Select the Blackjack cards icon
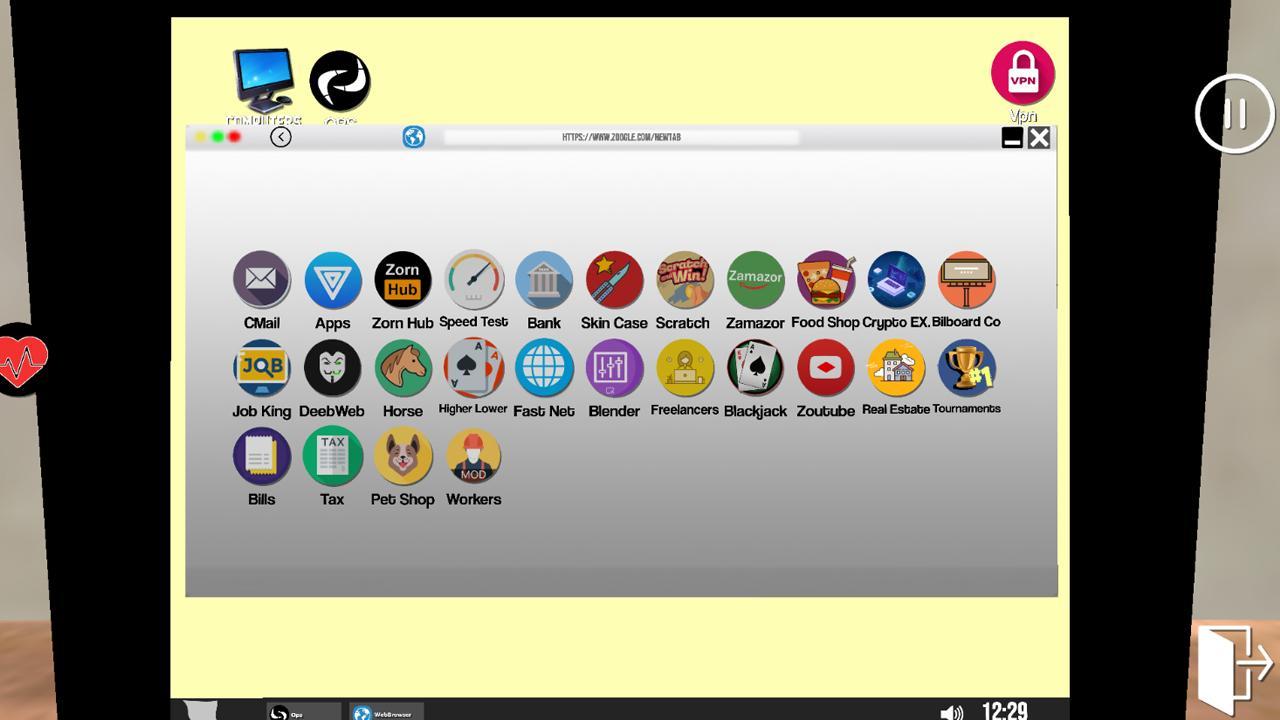Image resolution: width=1280 pixels, height=720 pixels. point(755,368)
